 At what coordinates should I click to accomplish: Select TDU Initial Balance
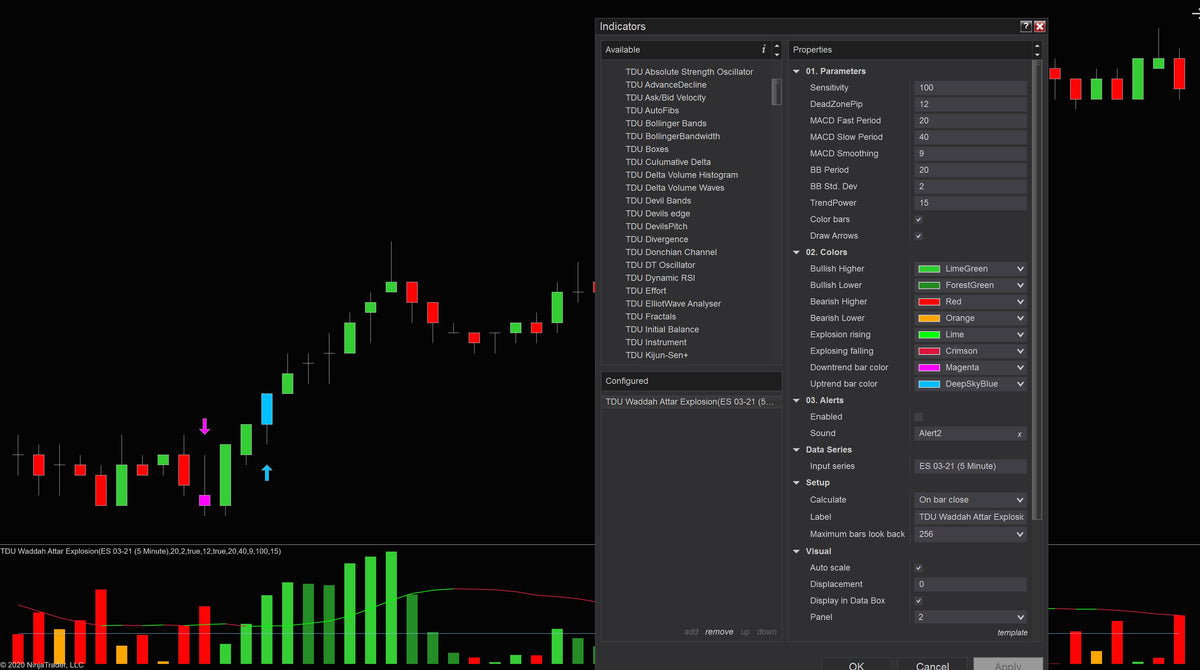pos(662,329)
